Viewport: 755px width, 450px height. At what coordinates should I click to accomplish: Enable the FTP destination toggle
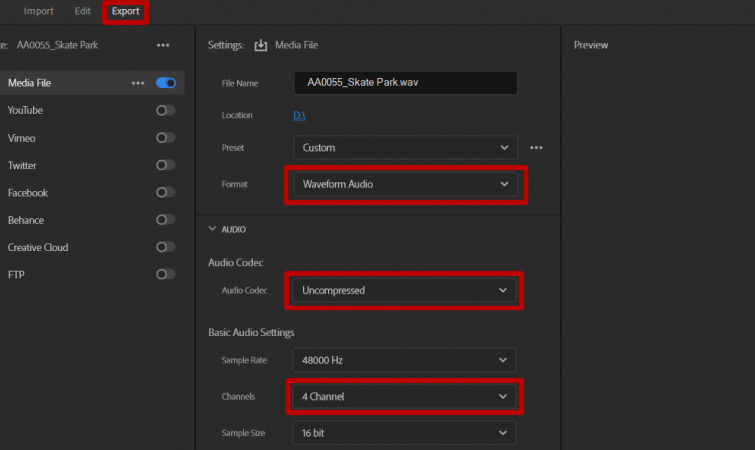165,274
